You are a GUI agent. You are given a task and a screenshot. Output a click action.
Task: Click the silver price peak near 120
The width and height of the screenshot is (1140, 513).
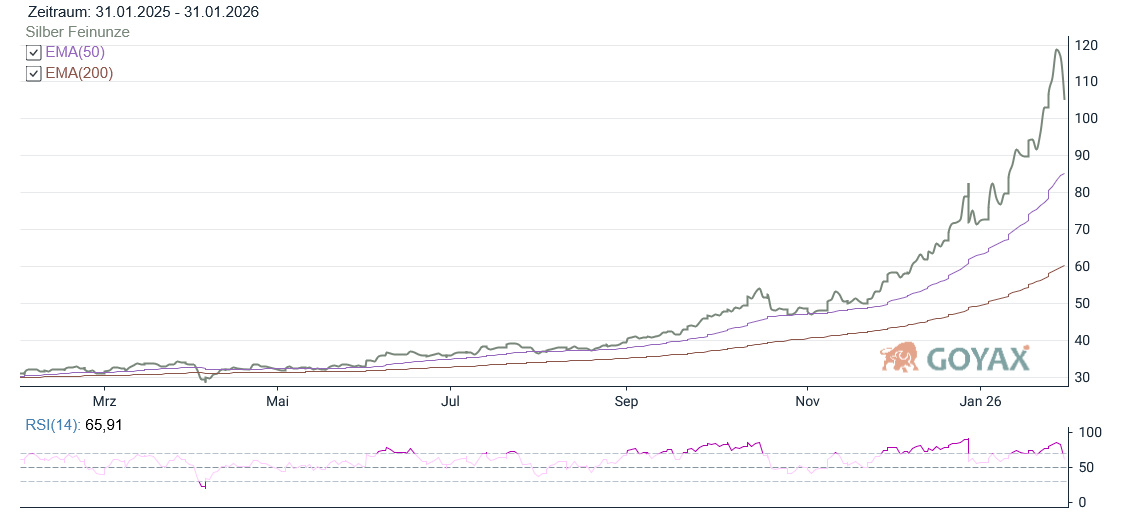click(x=1057, y=50)
